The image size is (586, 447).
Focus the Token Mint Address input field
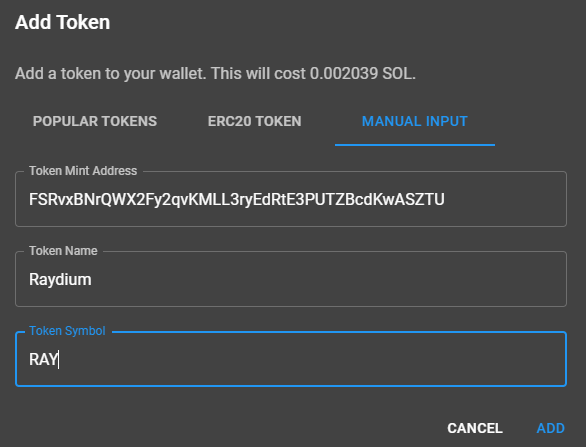point(291,199)
